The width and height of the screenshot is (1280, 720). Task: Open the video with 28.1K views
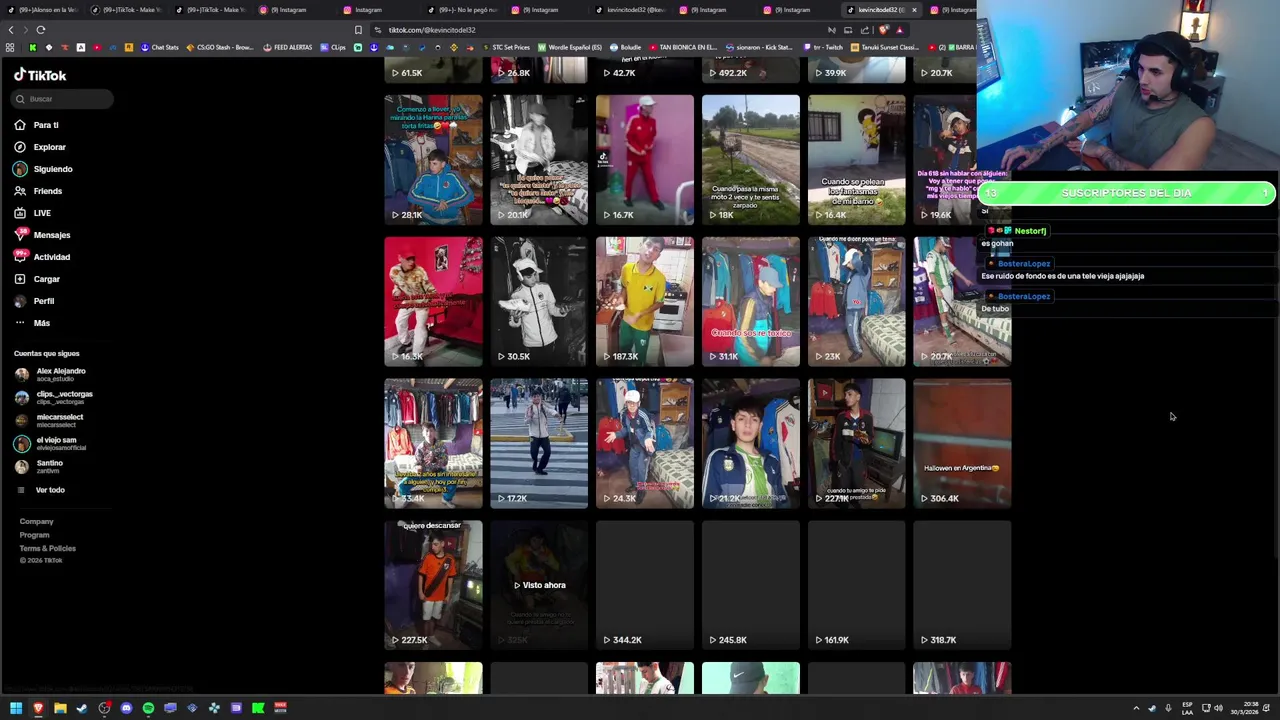(433, 159)
